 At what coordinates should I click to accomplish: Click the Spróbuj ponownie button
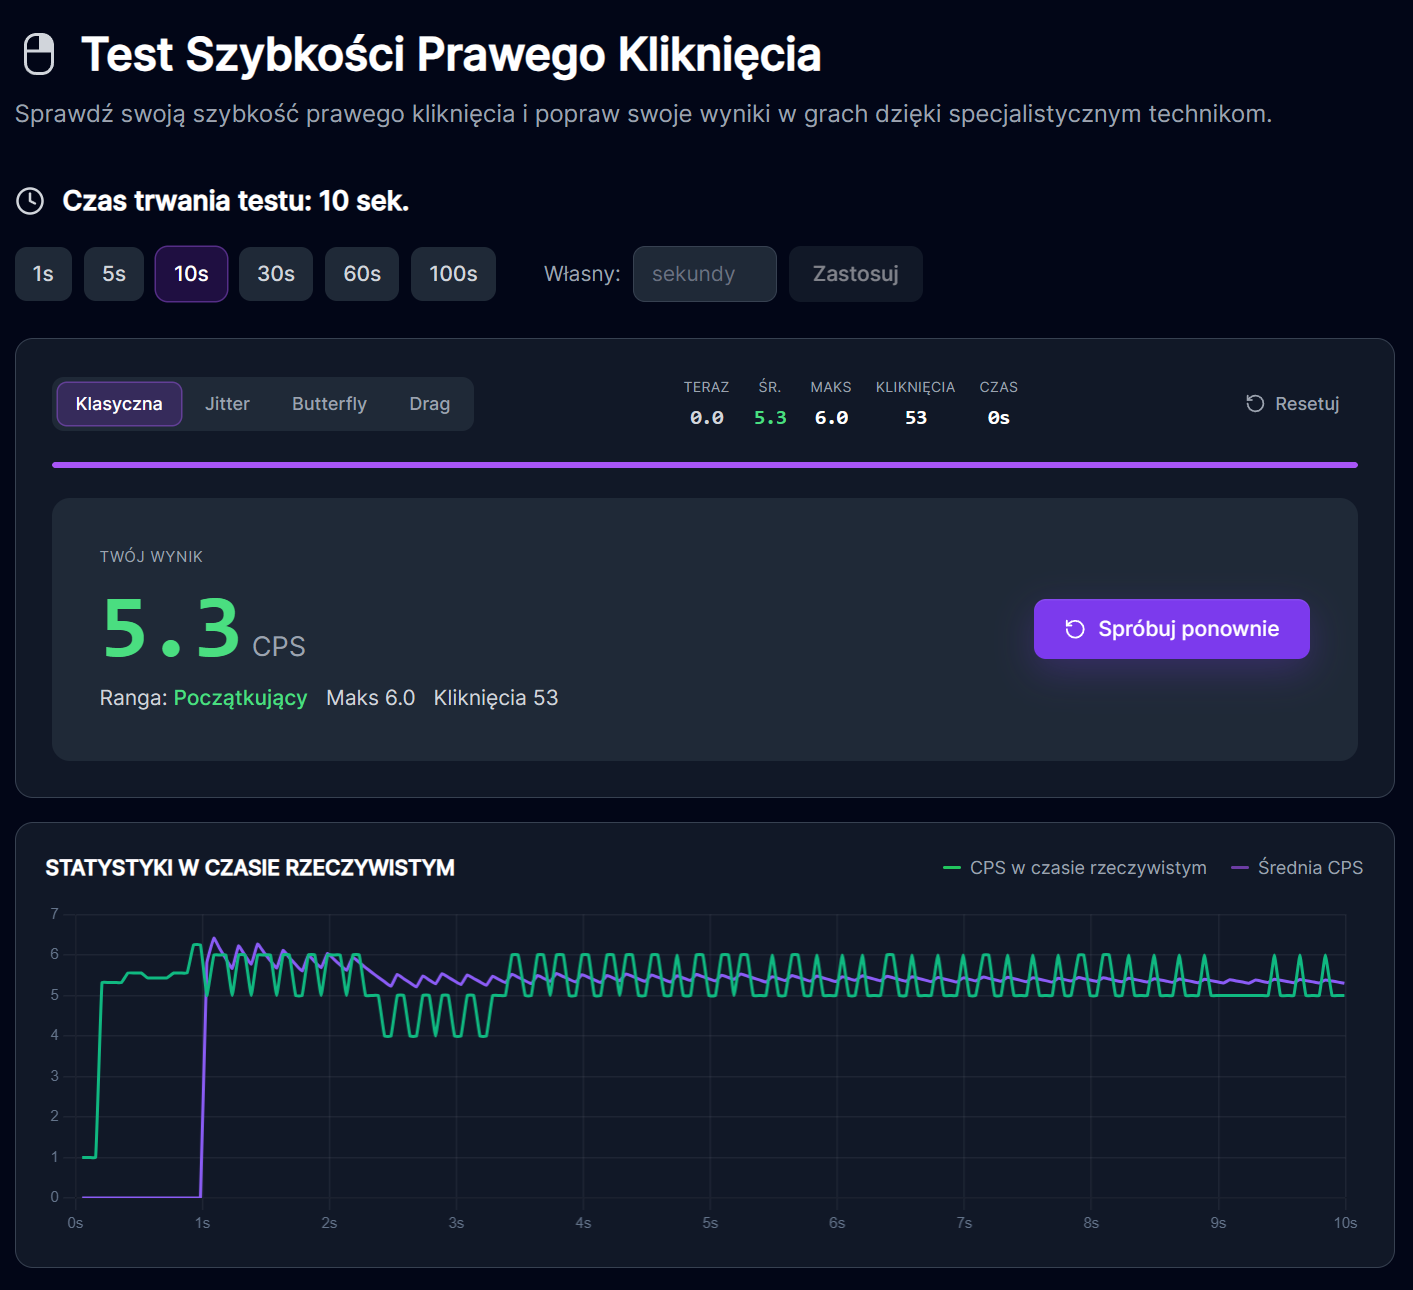click(1172, 629)
